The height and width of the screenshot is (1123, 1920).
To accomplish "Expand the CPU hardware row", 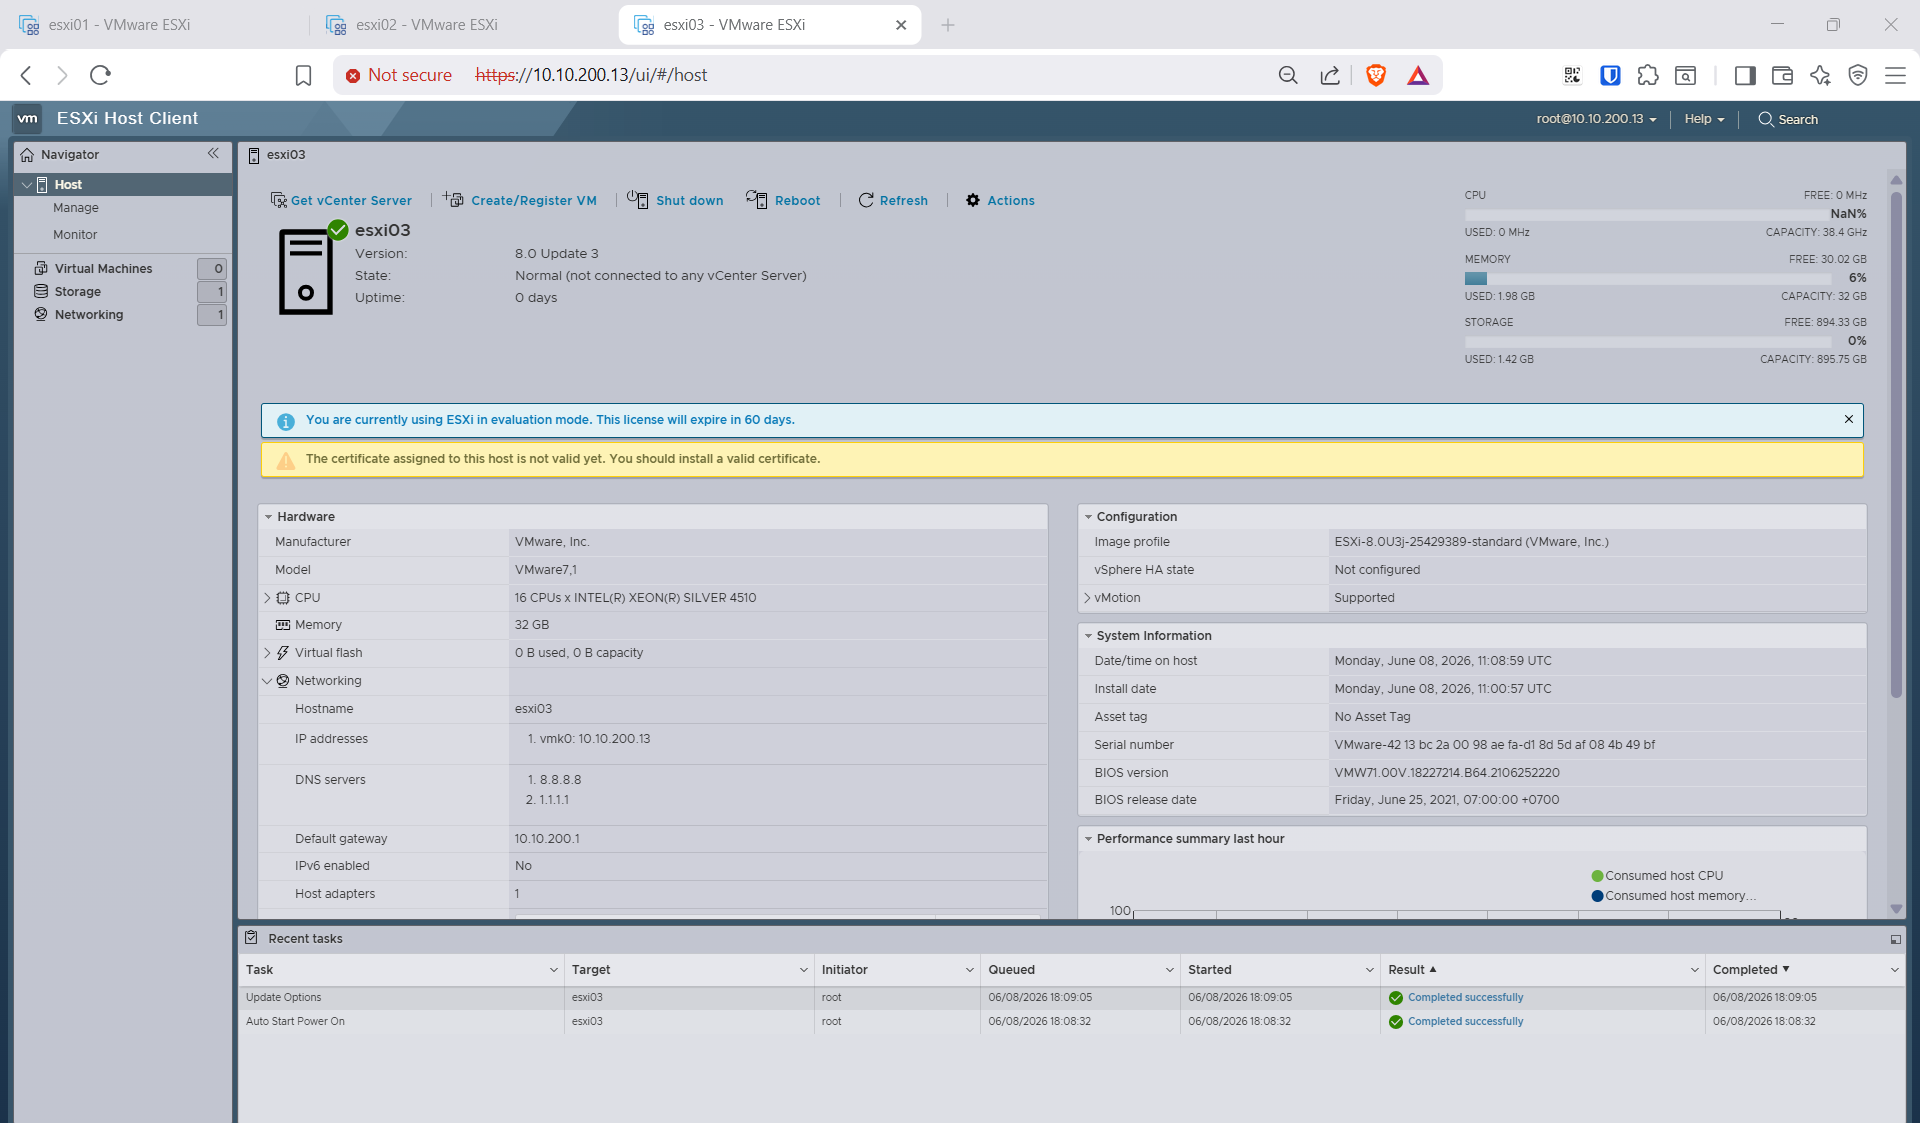I will pyautogui.click(x=267, y=598).
